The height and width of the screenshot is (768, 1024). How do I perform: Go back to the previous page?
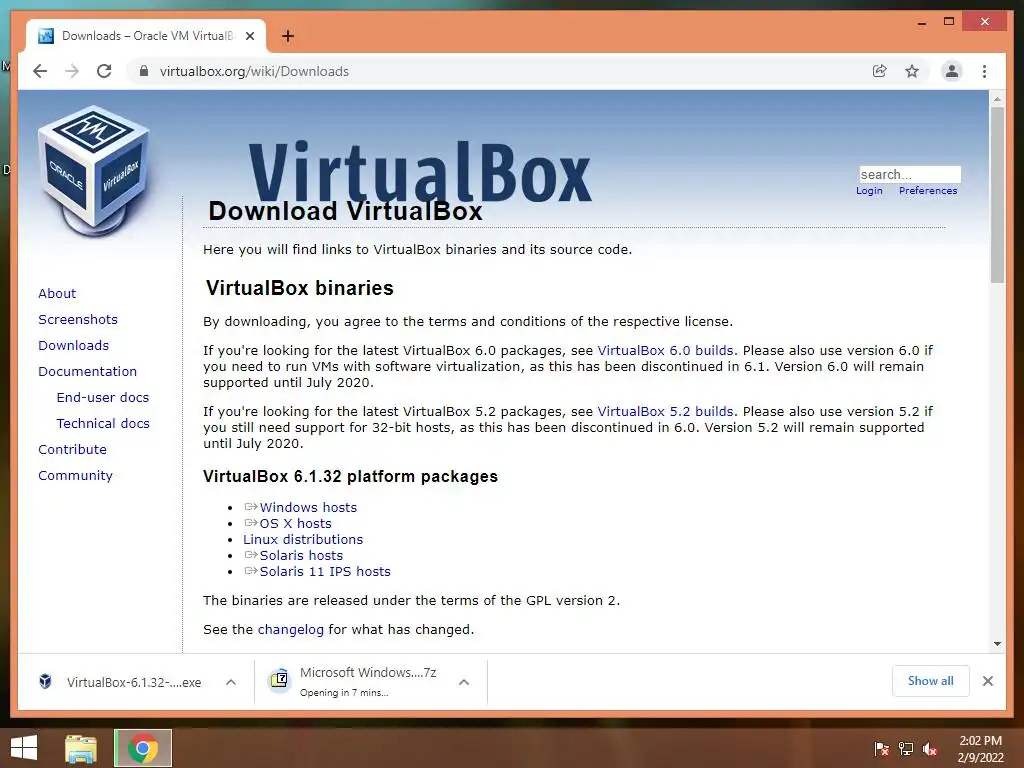[40, 71]
